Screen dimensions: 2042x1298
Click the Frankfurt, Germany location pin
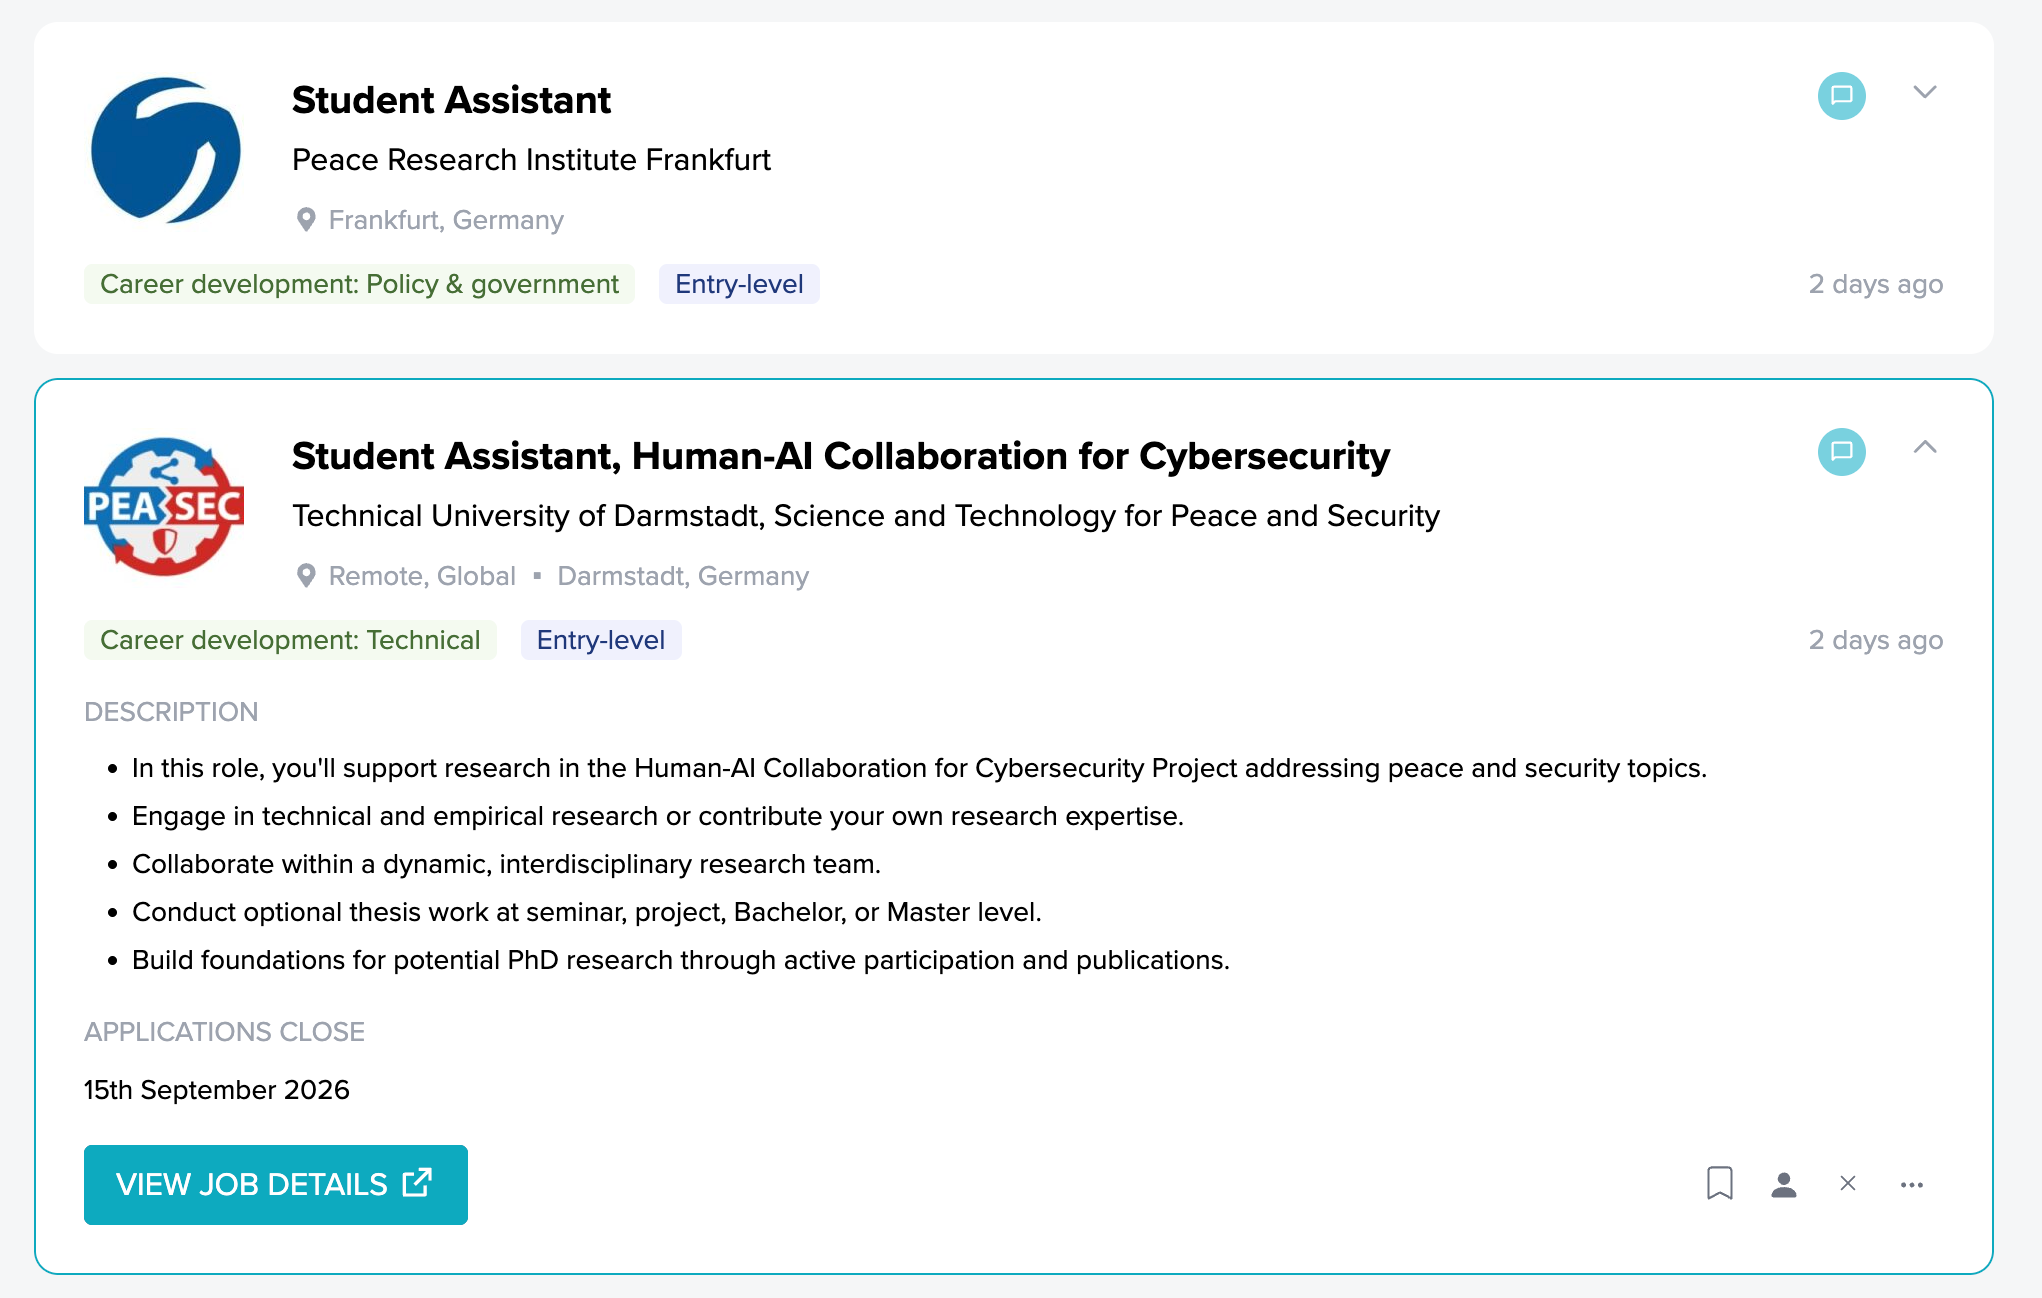306,220
